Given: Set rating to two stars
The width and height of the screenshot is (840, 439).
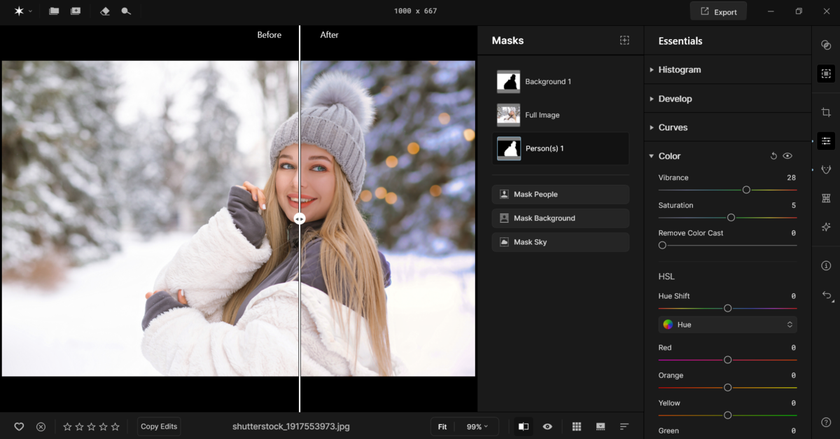Looking at the screenshot, I should 79,427.
